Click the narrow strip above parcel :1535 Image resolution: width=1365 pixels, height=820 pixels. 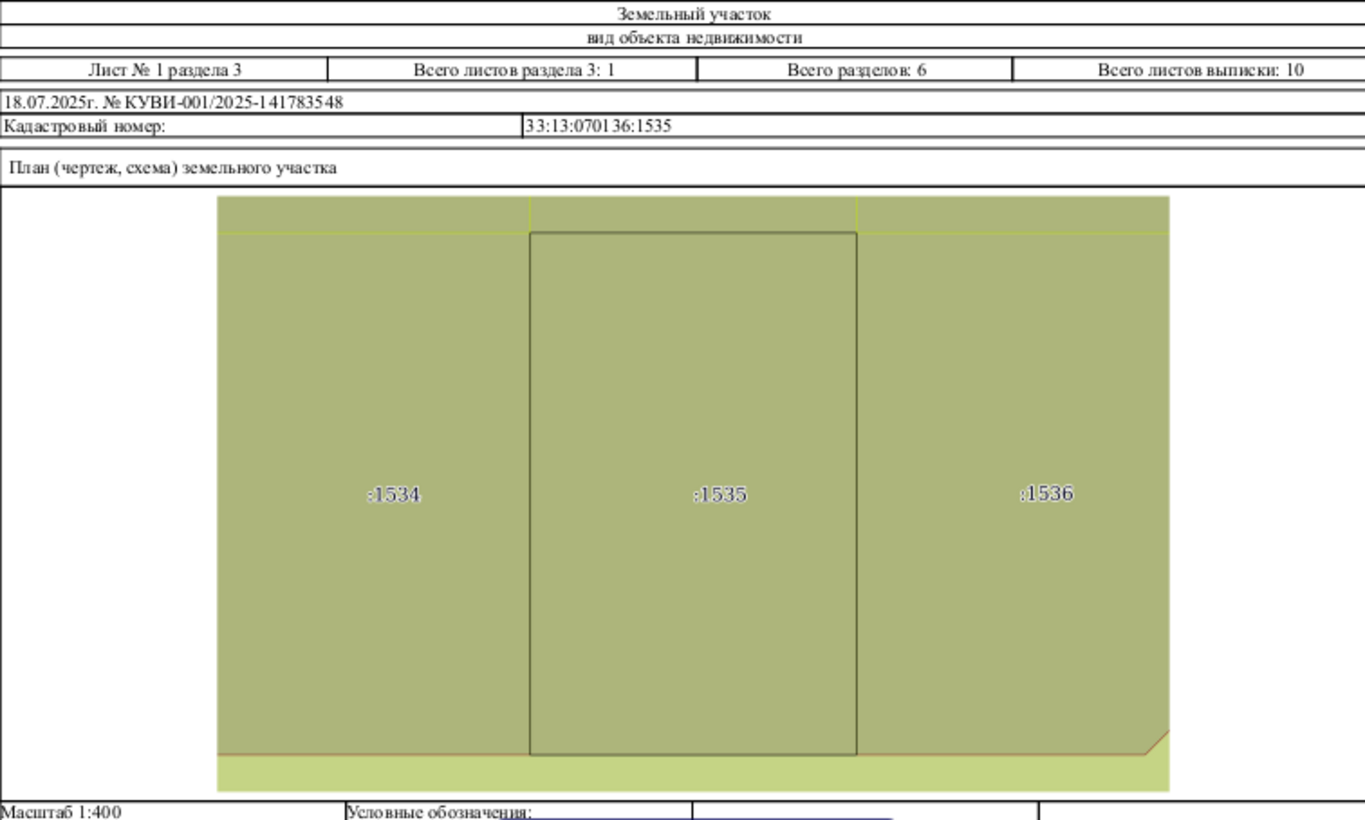click(x=693, y=215)
